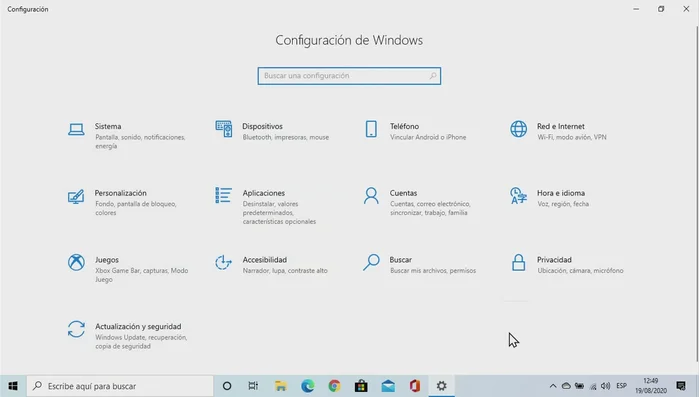Viewport: 699px width, 397px height.
Task: Click 'Wi-Fi, modo avión, VPN' description
Action: coord(572,137)
